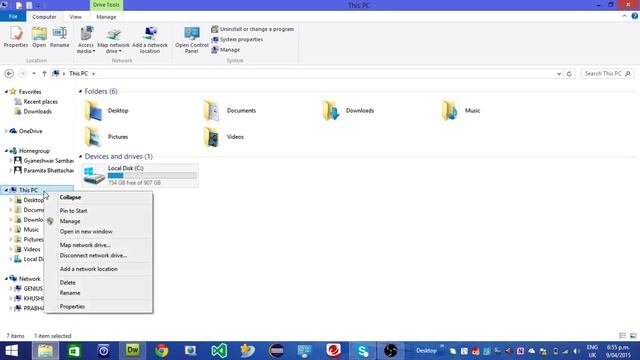
Task: Collapse the Network tree node
Action: [6, 278]
